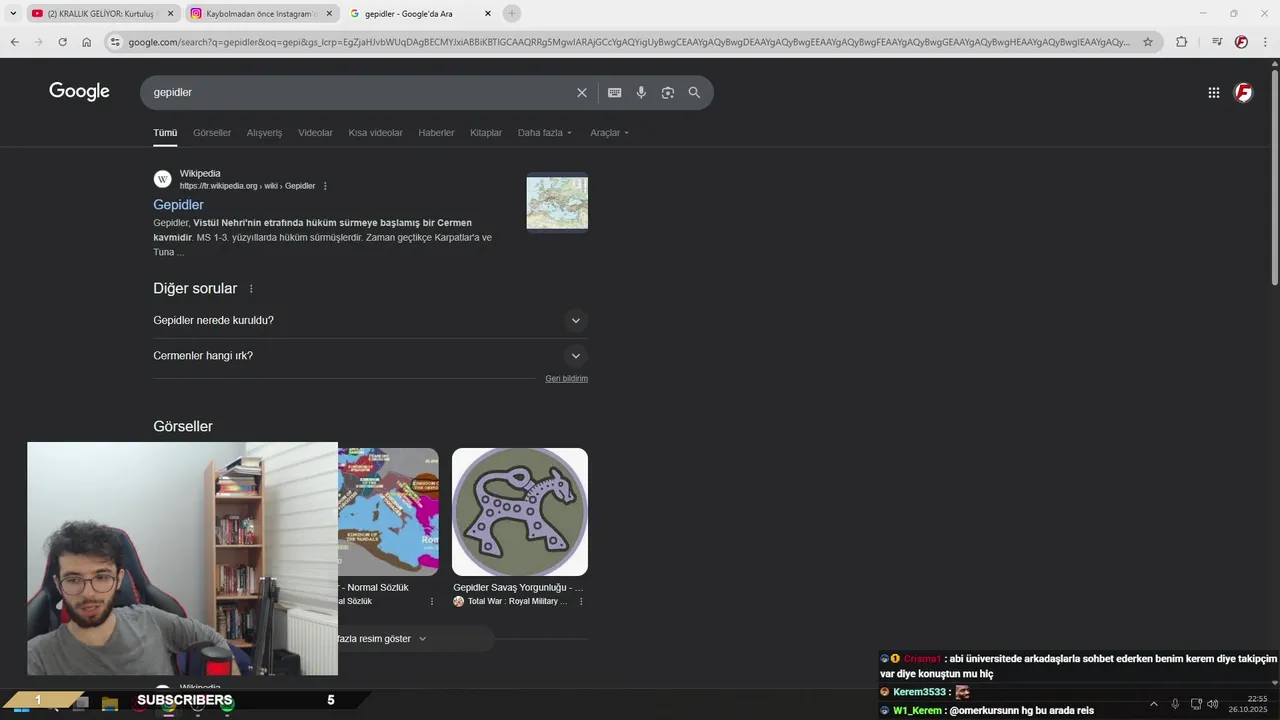Viewport: 1280px width, 720px height.
Task: Open the Google apps grid
Action: coord(1213,92)
